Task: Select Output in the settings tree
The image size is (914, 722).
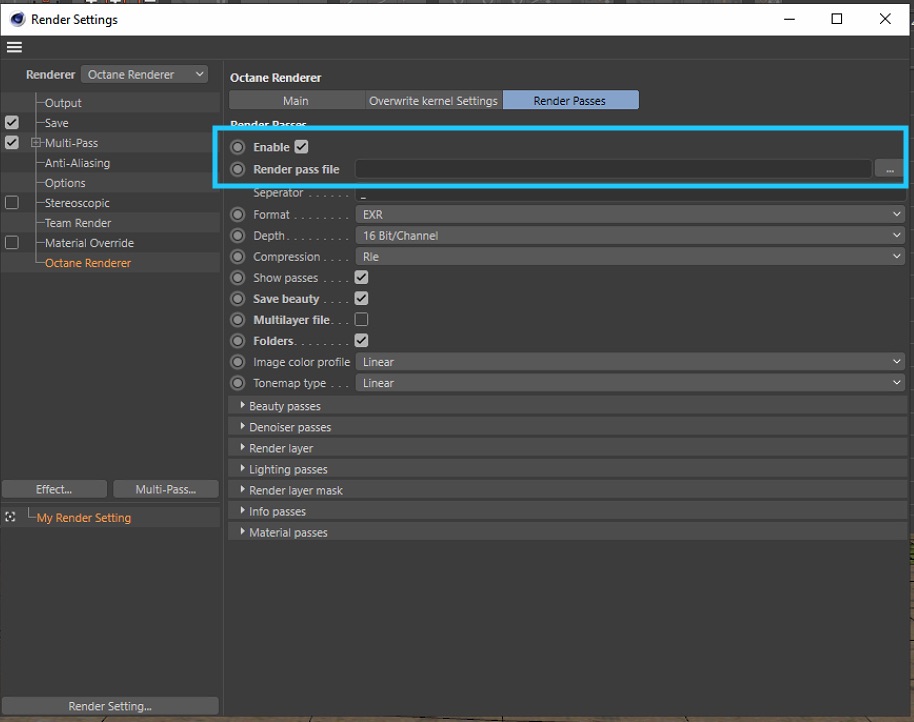Action: [x=63, y=103]
